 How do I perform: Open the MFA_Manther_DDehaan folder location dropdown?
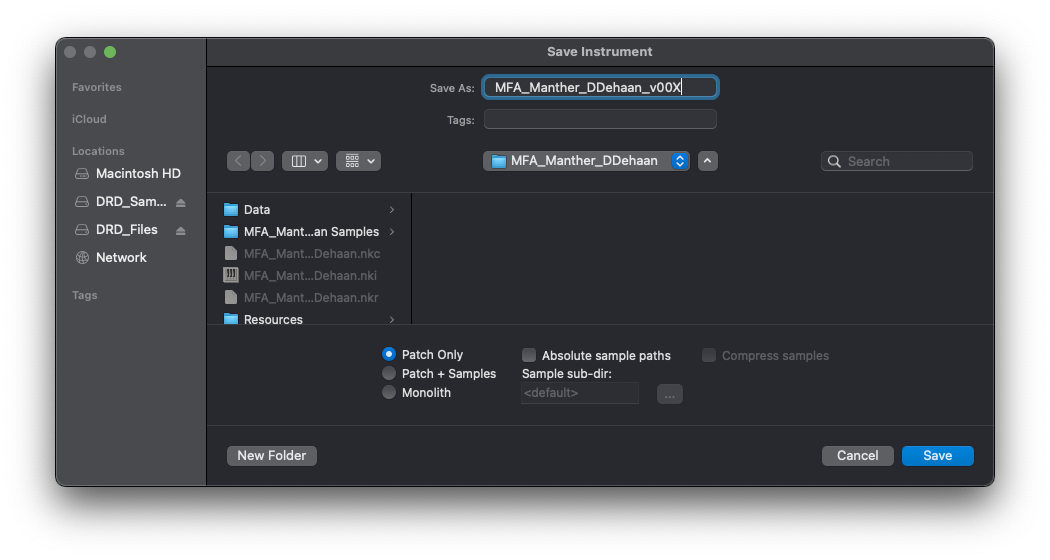point(586,161)
